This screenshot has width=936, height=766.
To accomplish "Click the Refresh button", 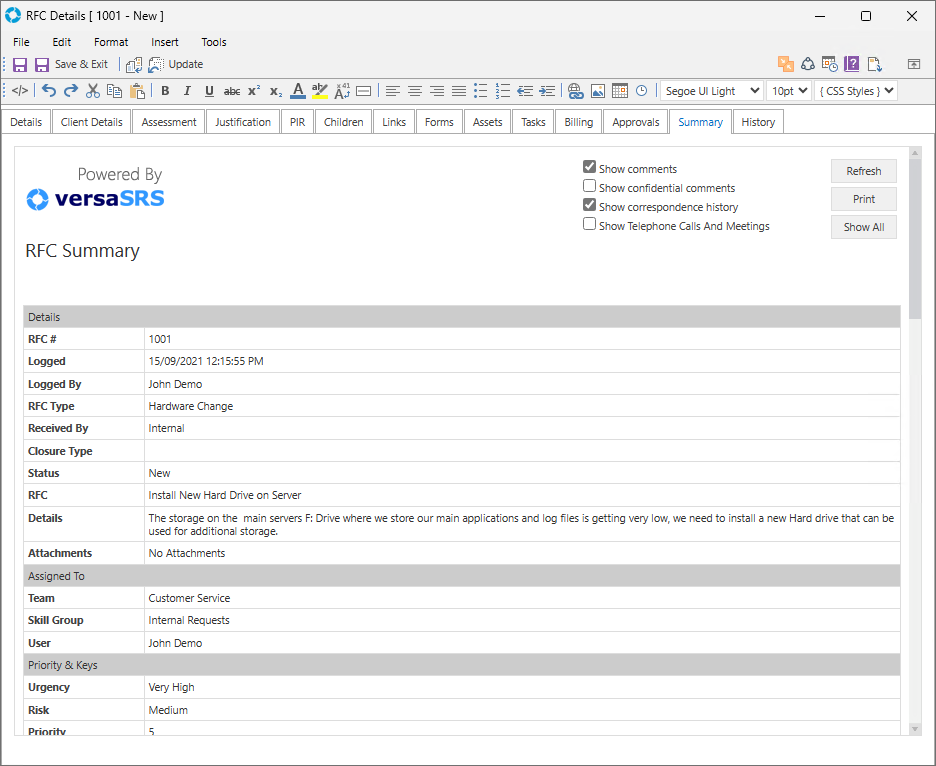I will pos(863,171).
